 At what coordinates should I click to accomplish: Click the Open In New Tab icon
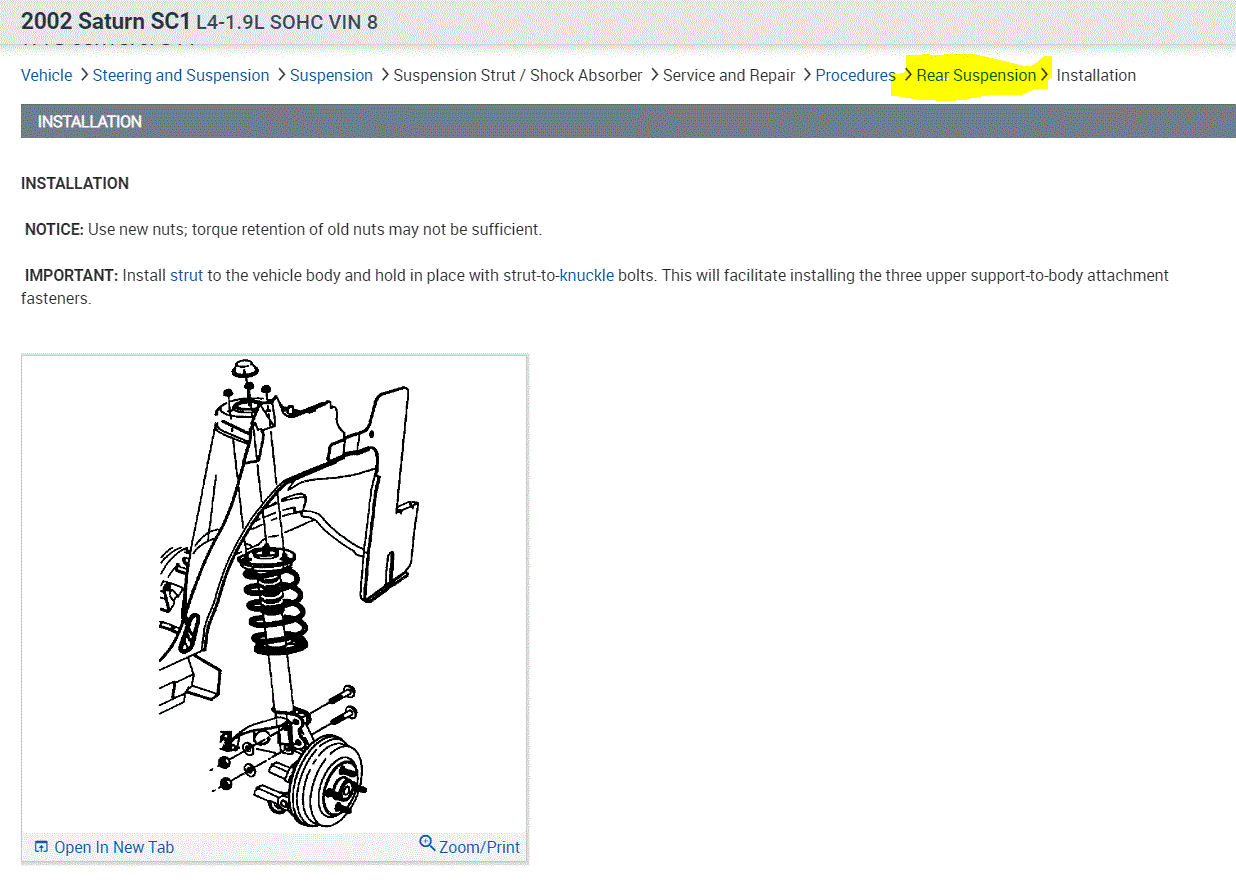coord(41,847)
